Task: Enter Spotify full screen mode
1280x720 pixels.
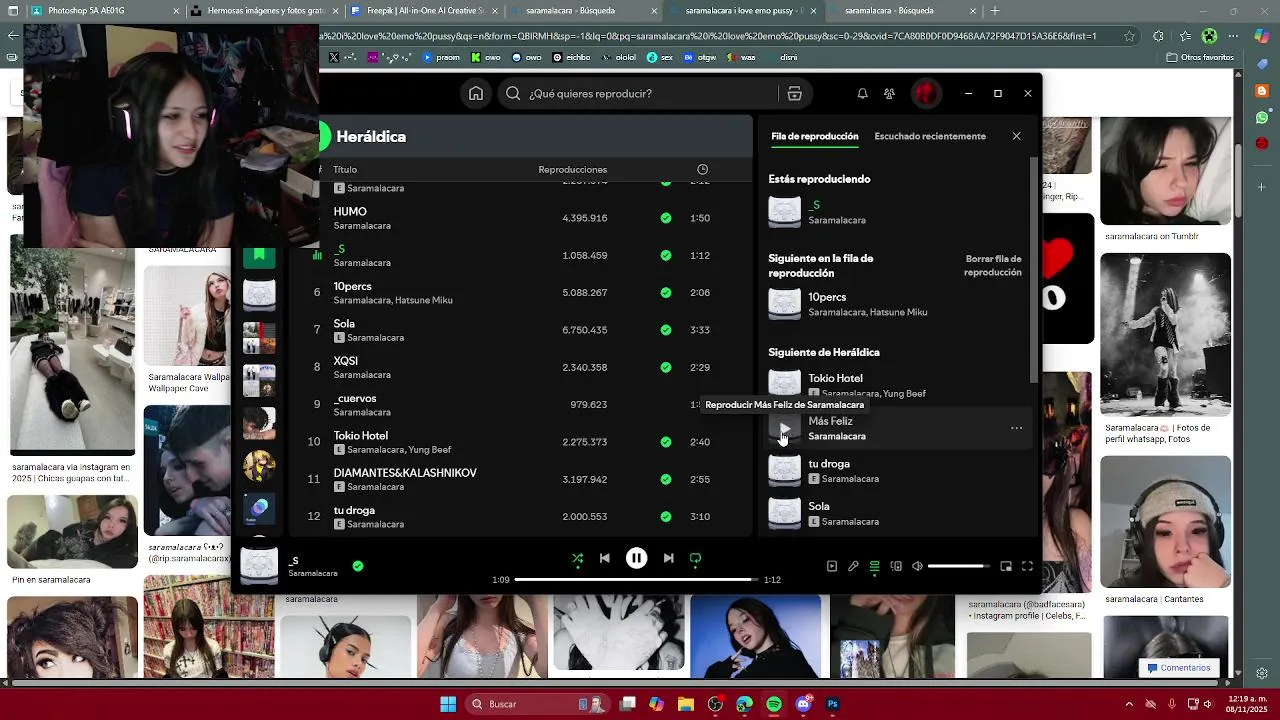Action: 1027,566
